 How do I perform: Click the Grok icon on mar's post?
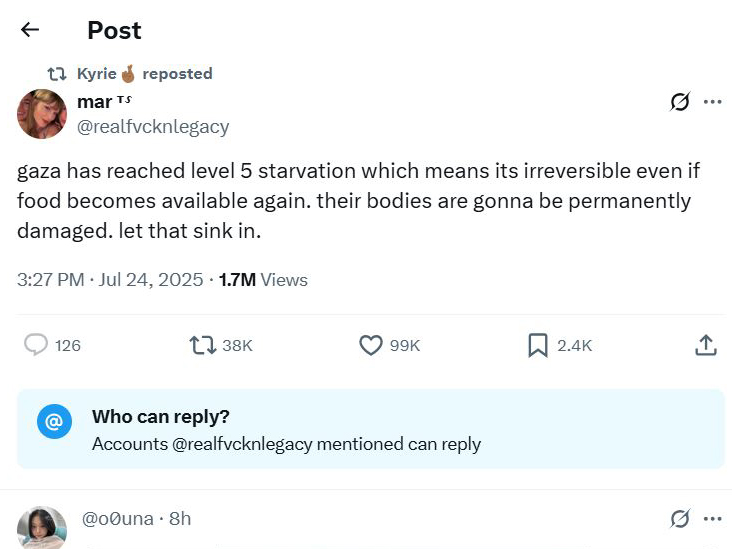(680, 102)
